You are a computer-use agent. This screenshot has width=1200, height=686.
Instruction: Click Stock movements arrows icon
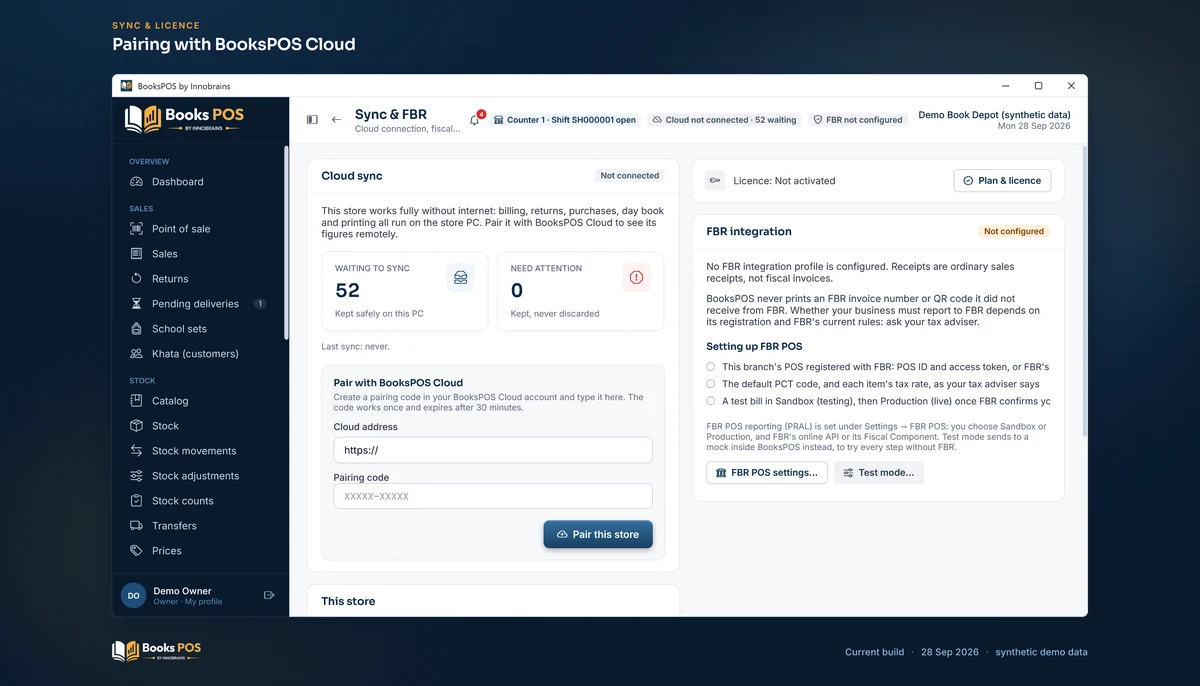(136, 451)
